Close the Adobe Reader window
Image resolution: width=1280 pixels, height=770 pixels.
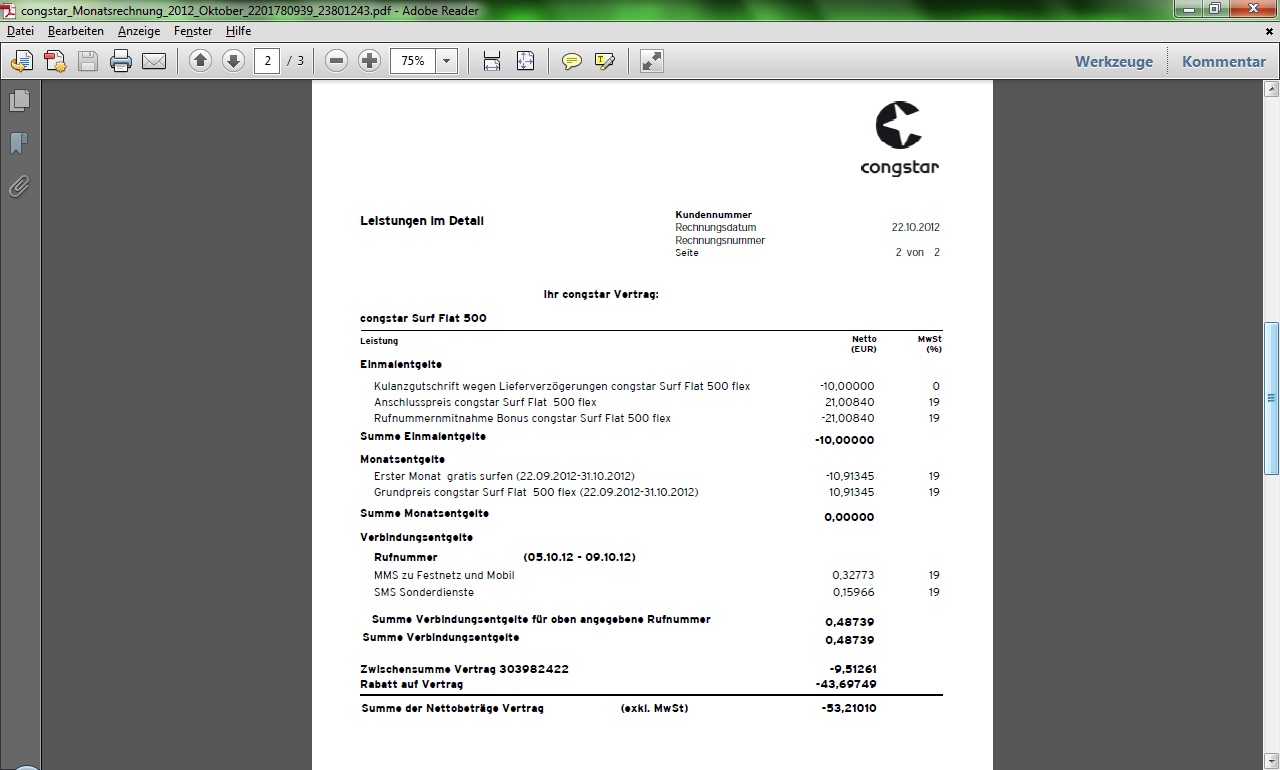pyautogui.click(x=1251, y=9)
